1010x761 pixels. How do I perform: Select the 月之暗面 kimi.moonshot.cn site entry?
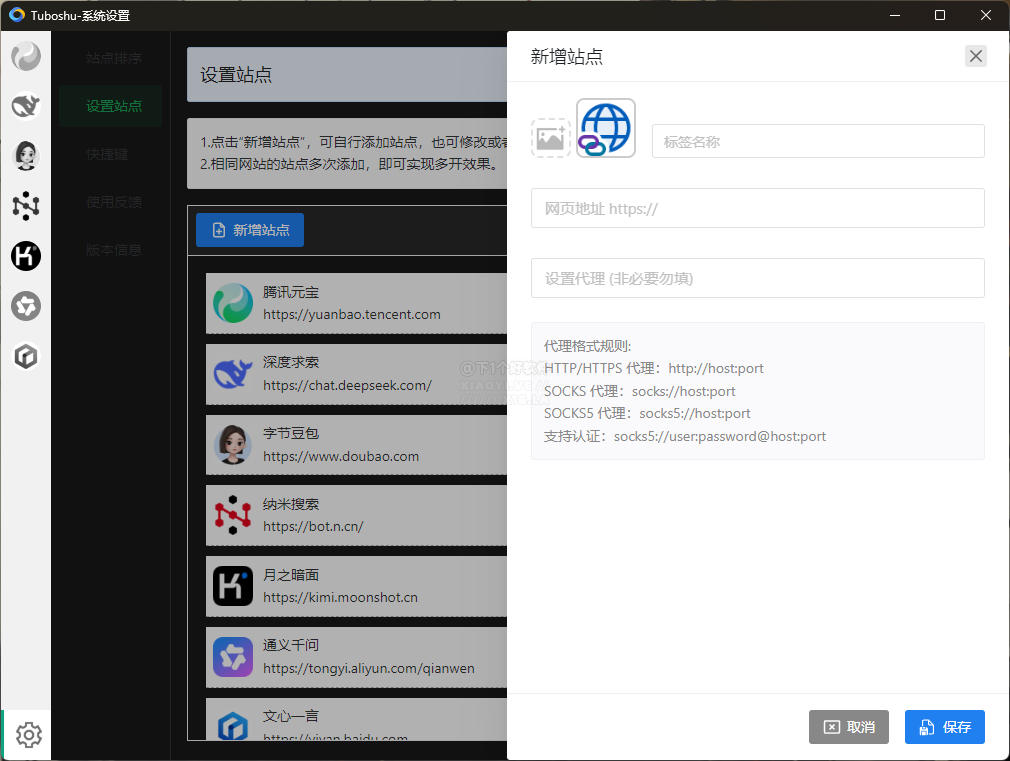[x=357, y=586]
